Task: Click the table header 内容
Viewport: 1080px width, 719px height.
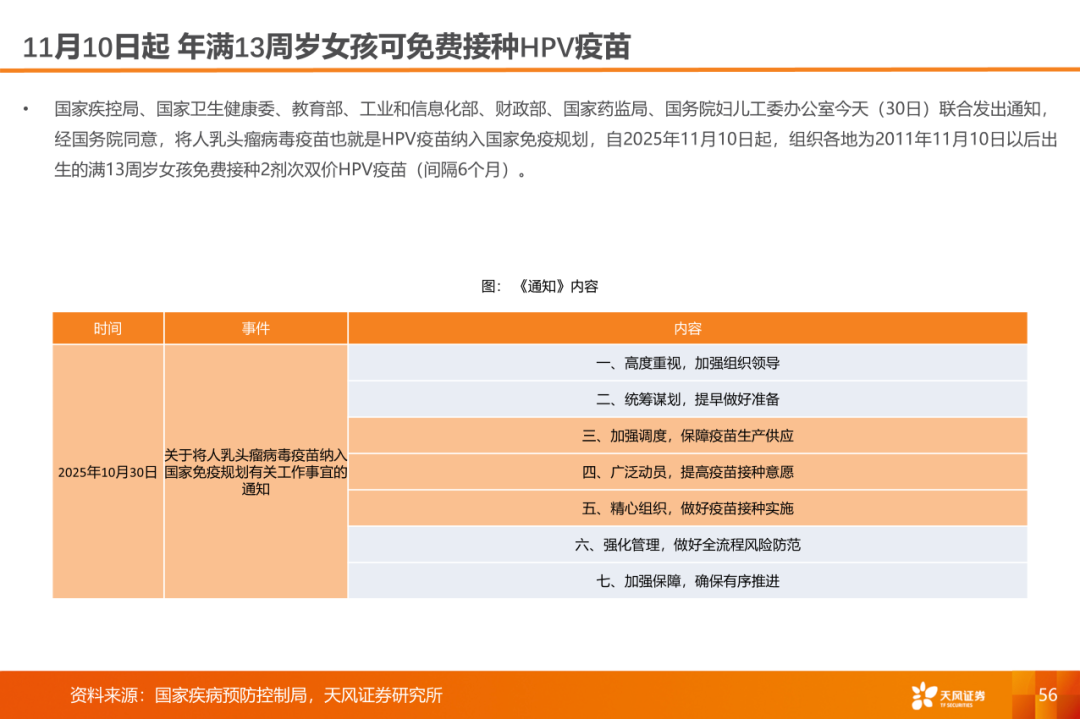Action: 687,329
